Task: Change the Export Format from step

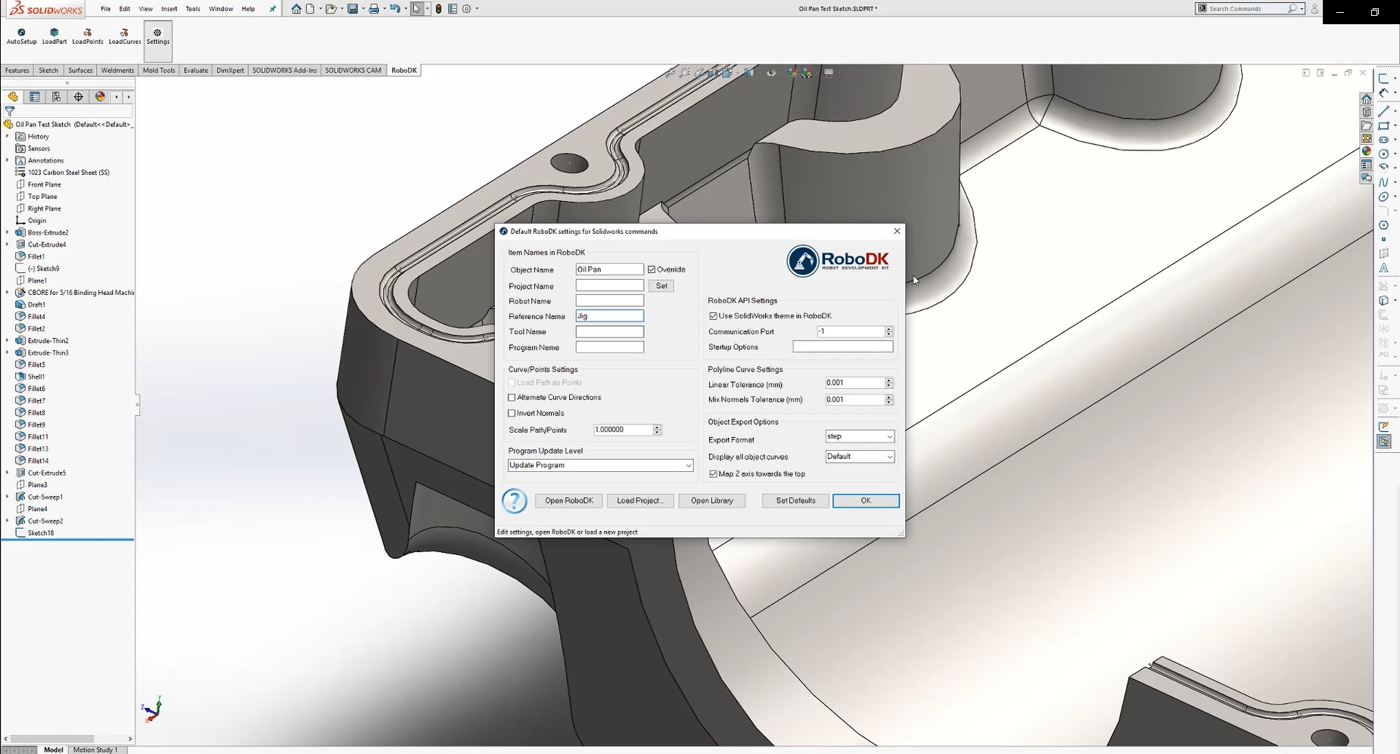Action: pos(889,436)
